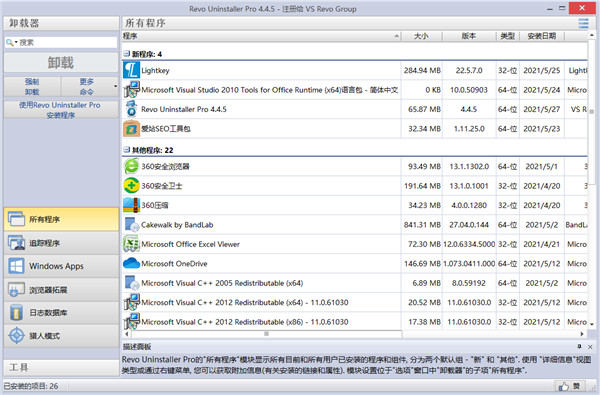Close the description panel
This screenshot has width=600, height=395.
click(x=590, y=347)
